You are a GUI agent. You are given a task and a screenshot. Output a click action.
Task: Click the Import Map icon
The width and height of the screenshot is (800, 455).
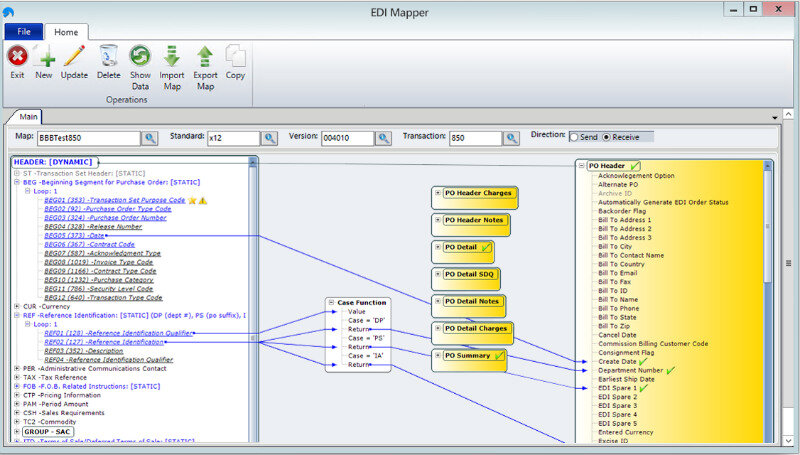coord(172,58)
